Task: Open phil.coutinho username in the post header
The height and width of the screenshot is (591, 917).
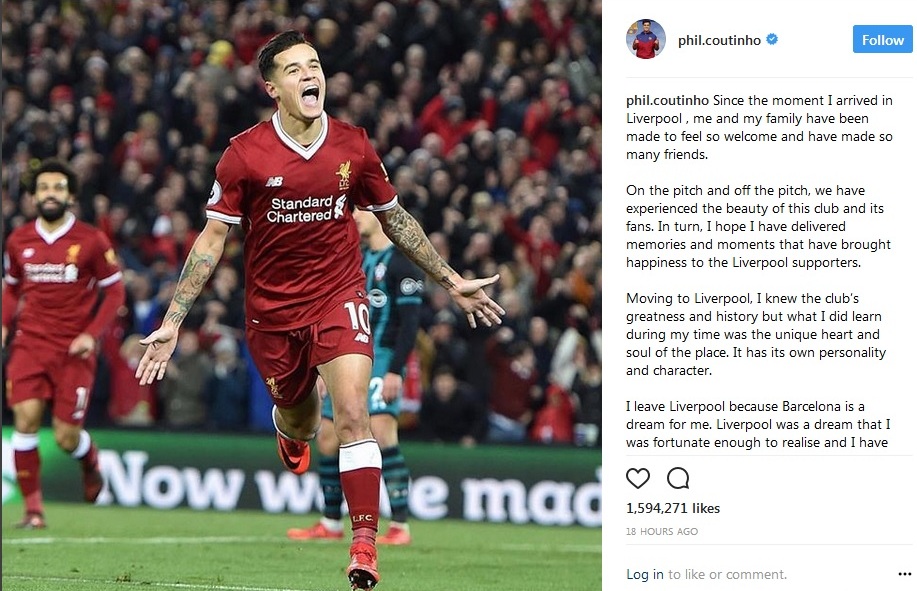Action: pos(719,40)
